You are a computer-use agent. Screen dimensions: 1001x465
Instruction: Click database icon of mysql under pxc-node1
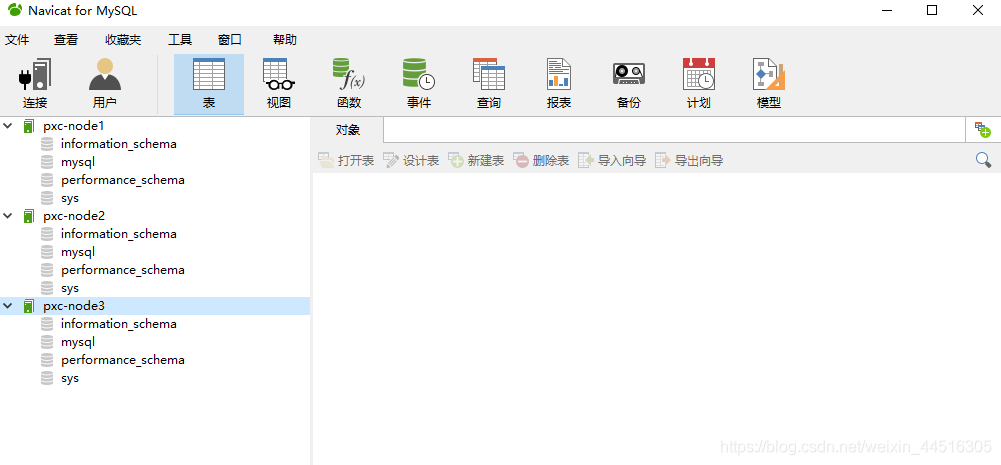pos(47,162)
